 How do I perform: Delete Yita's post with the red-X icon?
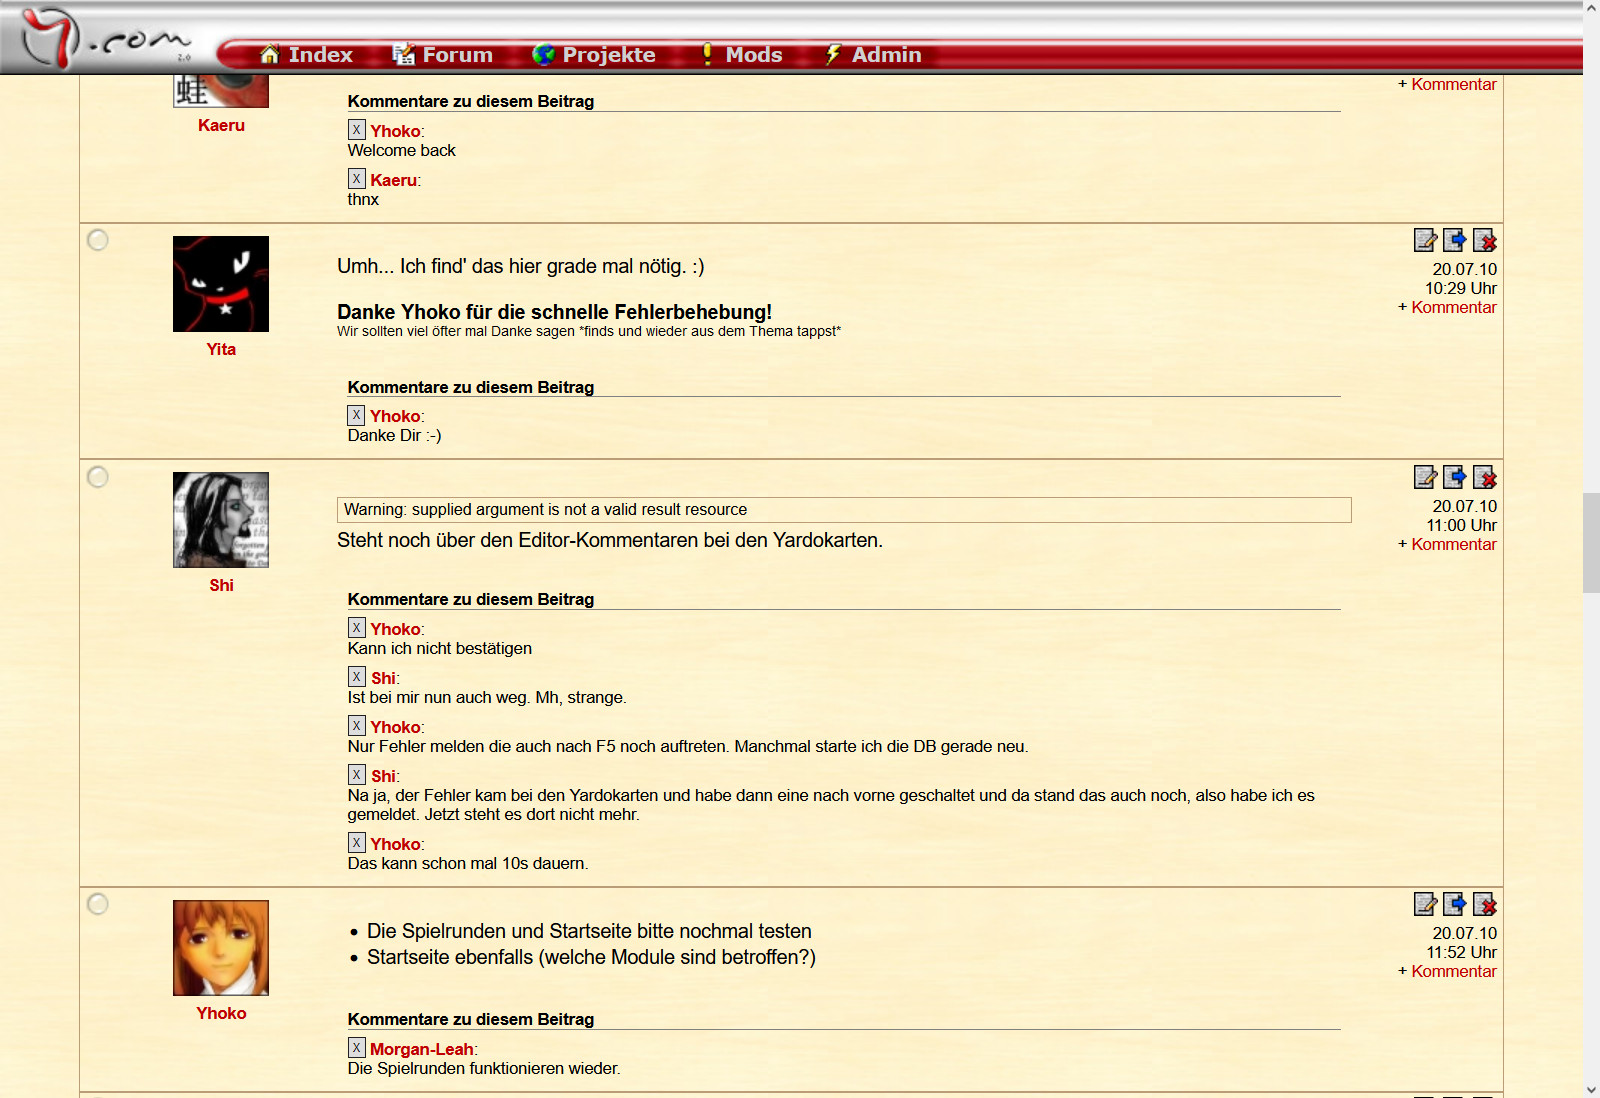(x=1485, y=240)
